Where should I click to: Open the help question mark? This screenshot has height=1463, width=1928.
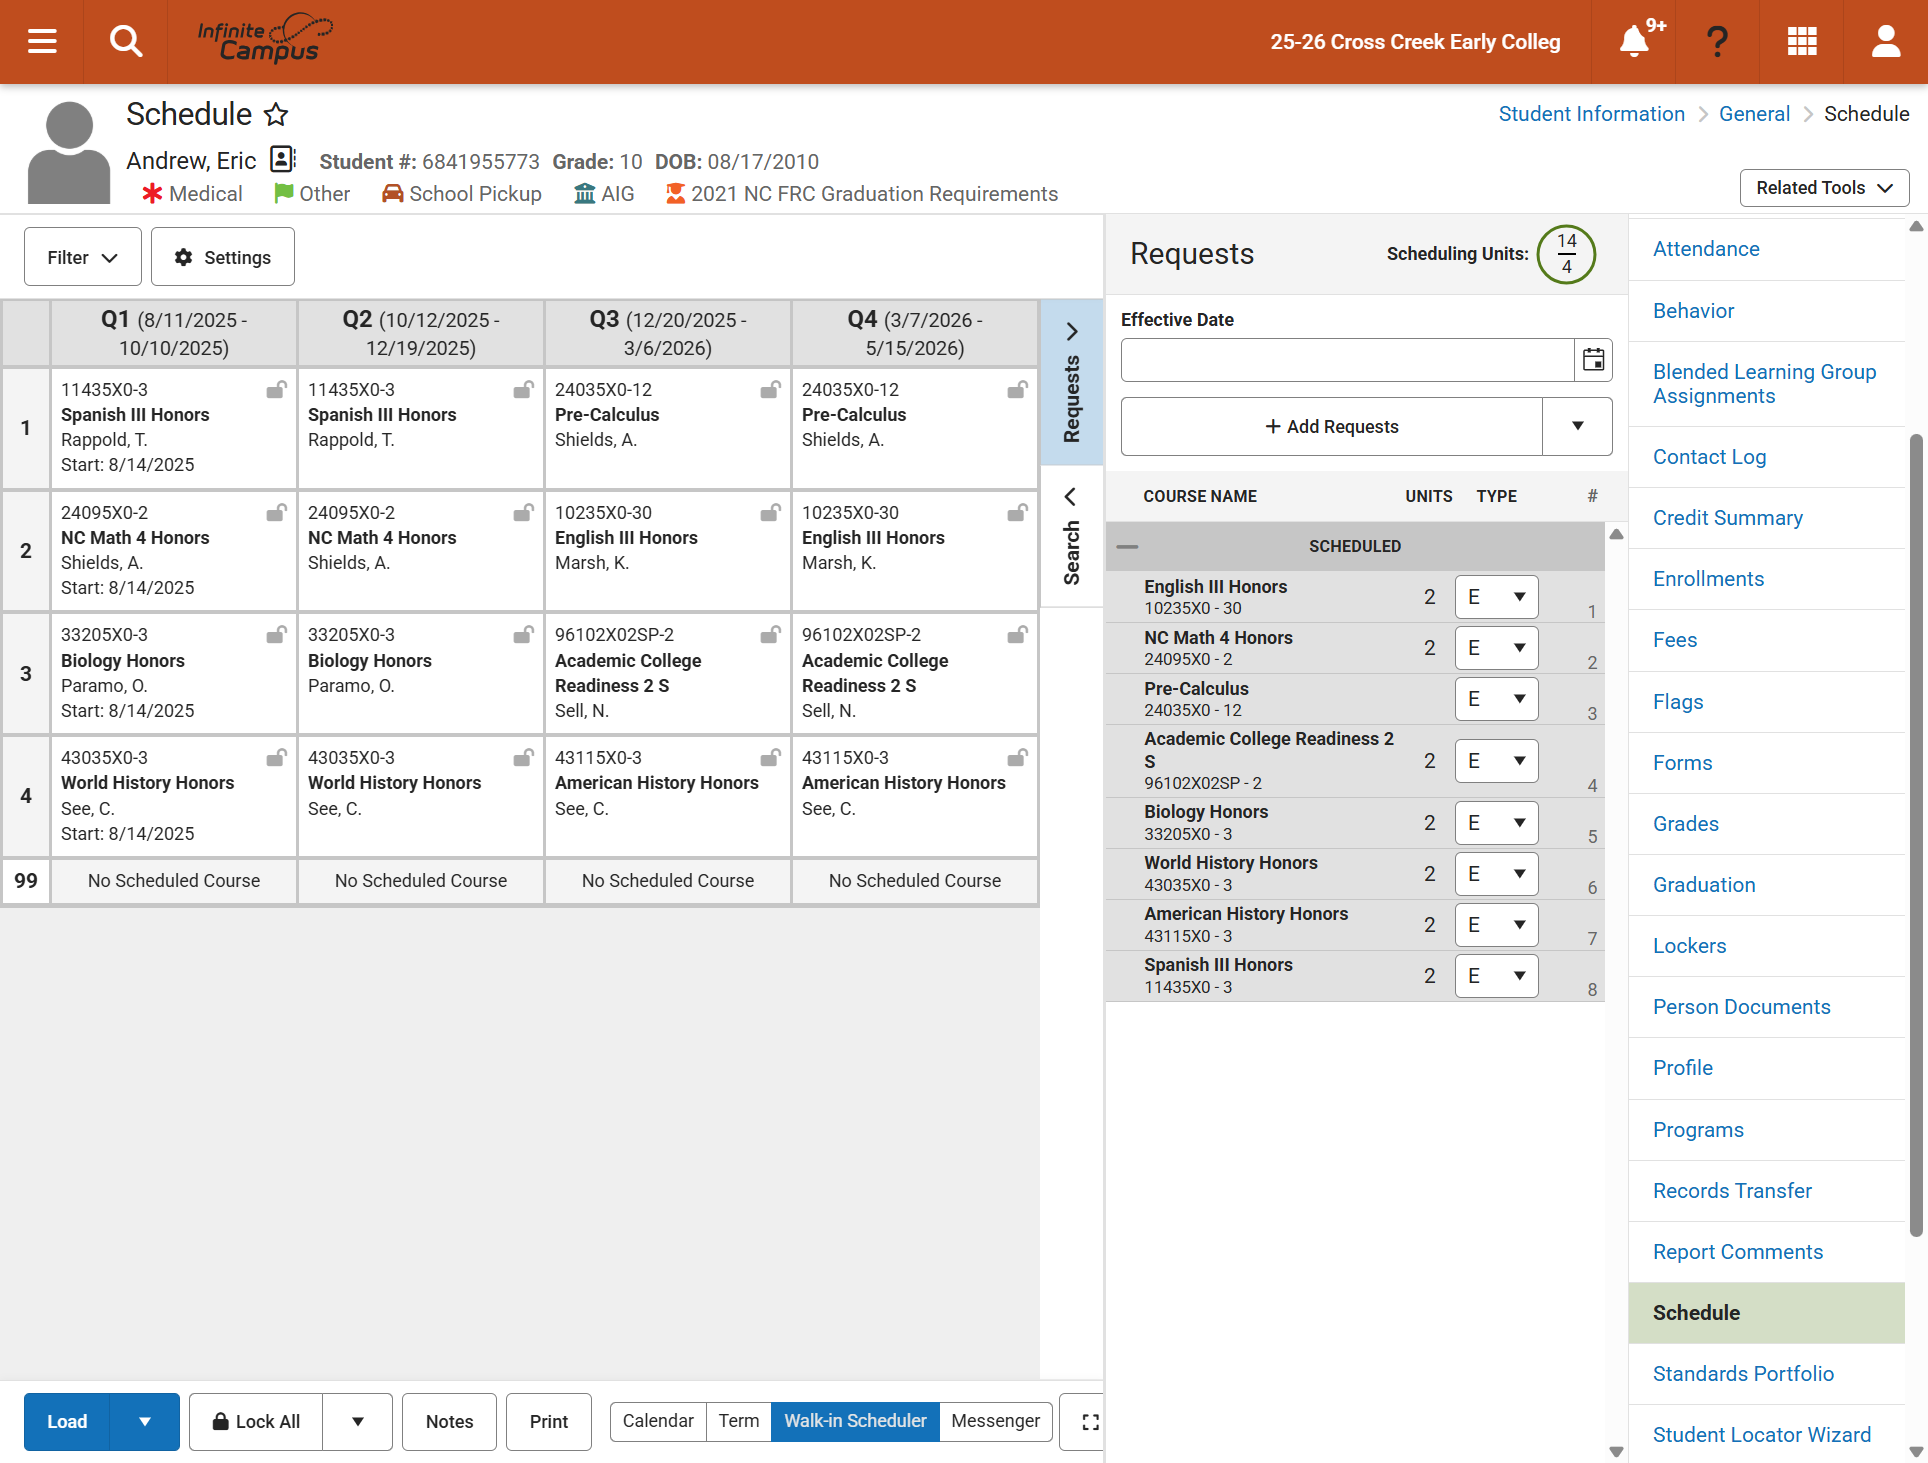click(1717, 41)
